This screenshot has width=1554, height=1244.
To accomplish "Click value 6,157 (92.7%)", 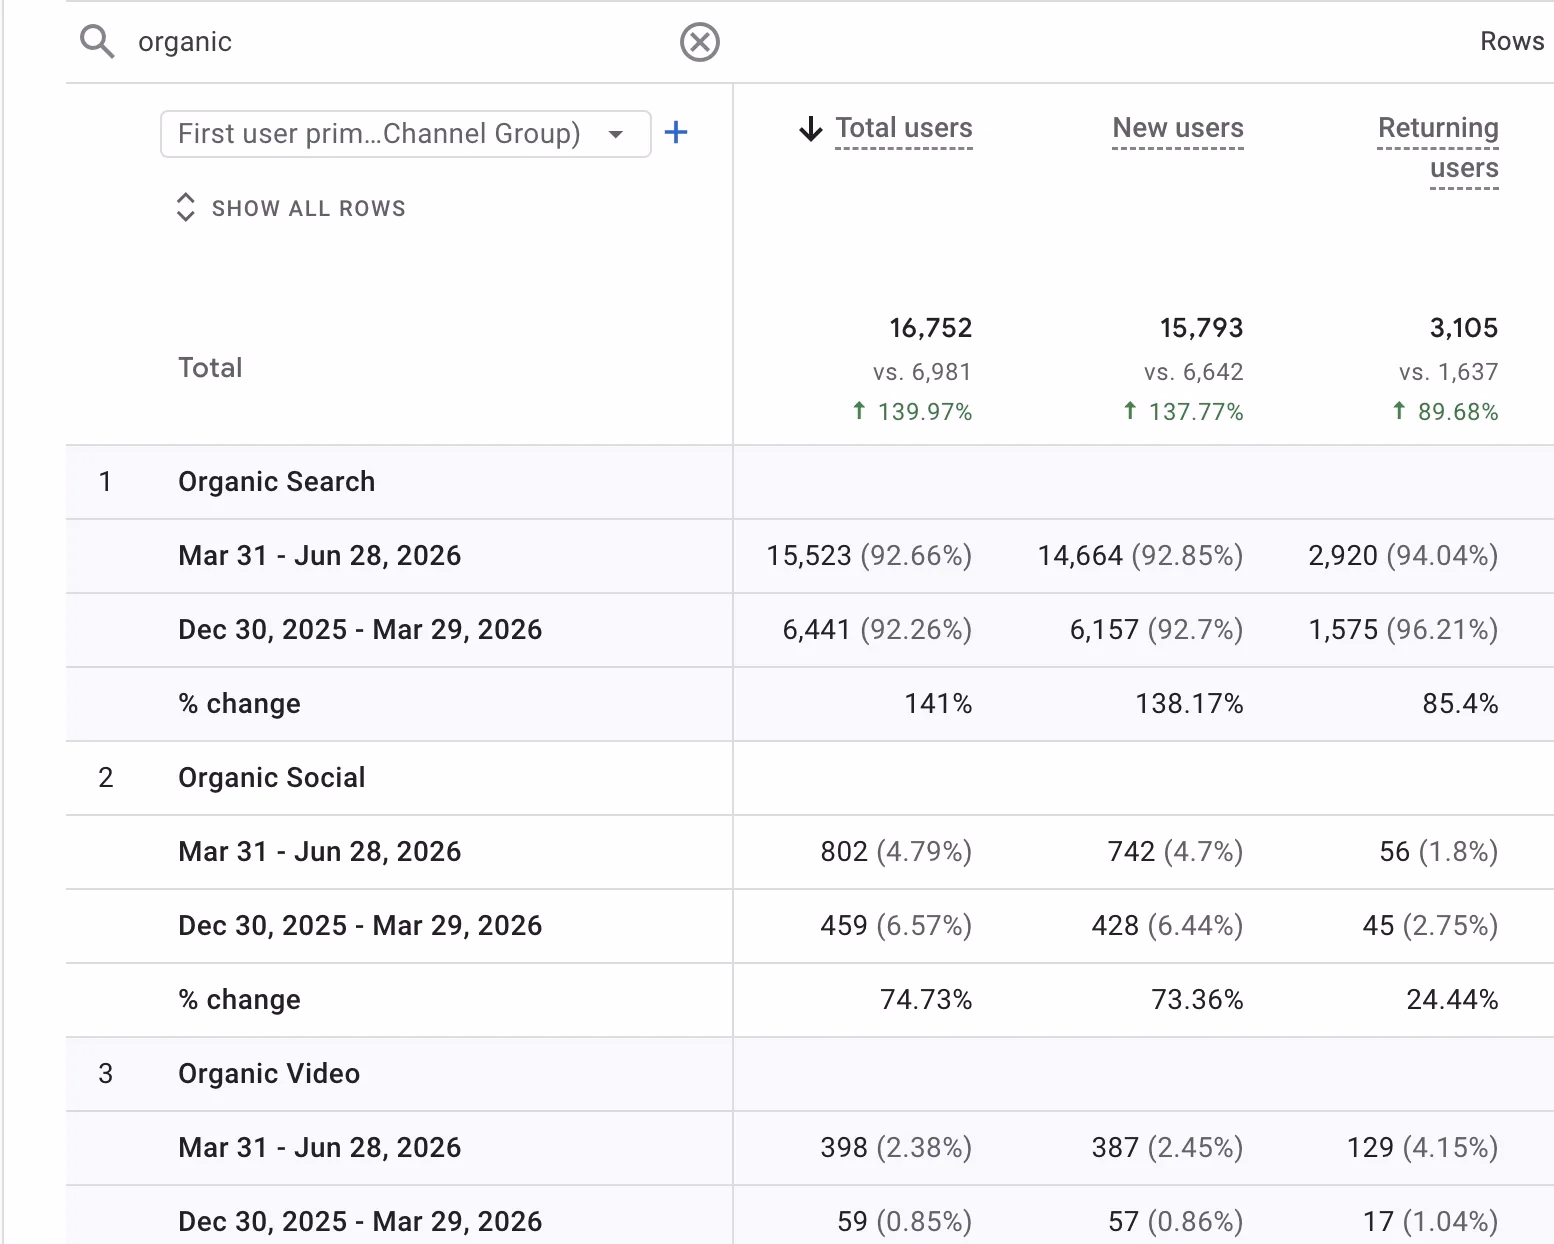I will coord(1156,630).
